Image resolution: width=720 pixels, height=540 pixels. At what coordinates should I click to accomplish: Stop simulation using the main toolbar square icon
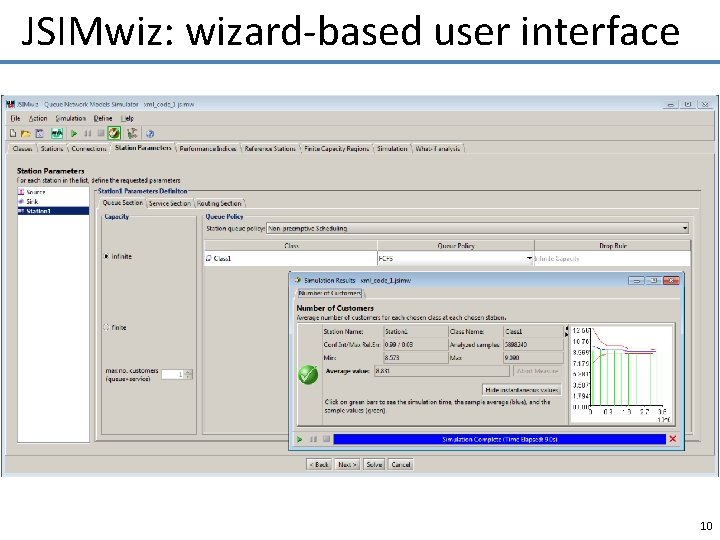[x=101, y=134]
